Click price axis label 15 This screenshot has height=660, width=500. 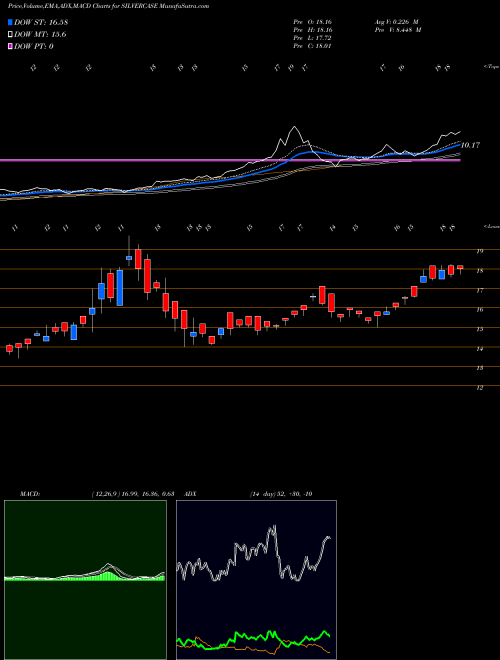(x=479, y=329)
